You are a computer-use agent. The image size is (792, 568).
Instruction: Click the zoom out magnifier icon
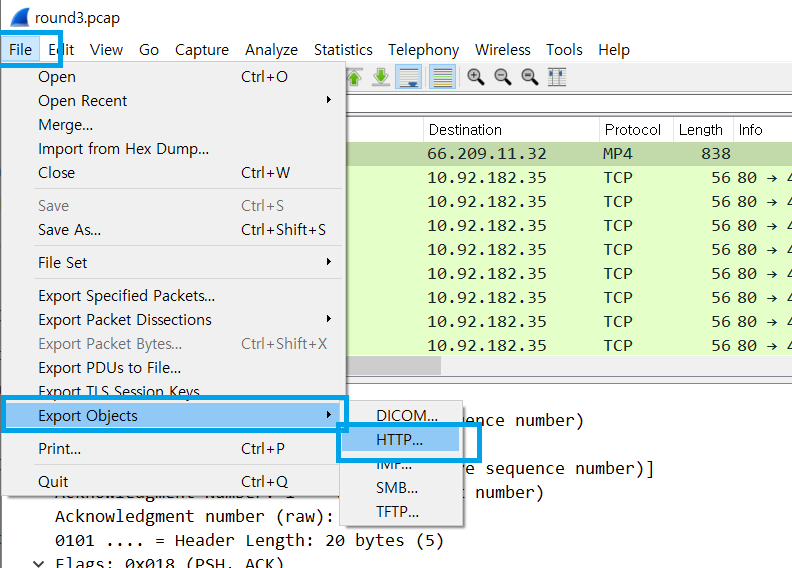503,77
